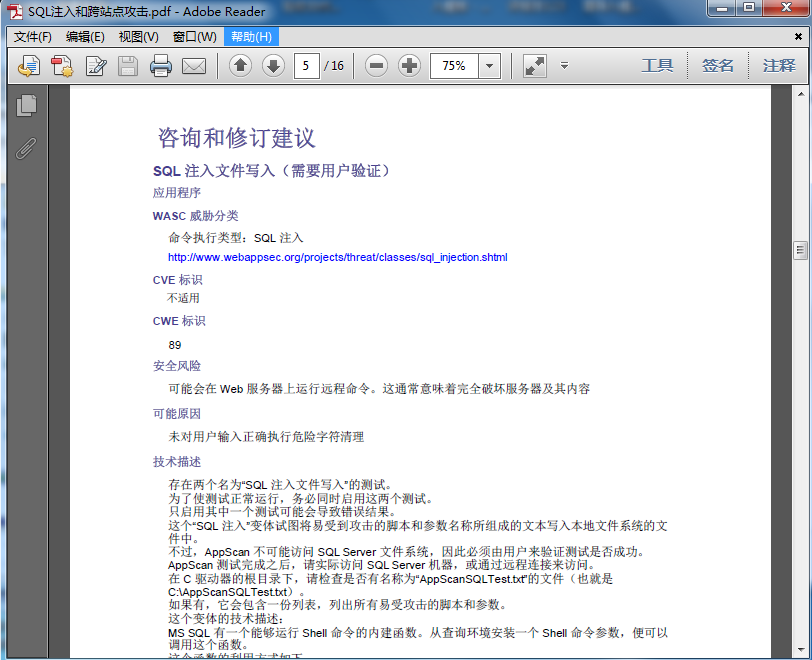
Task: Click the vertical scrollbar thumb
Action: (x=801, y=250)
